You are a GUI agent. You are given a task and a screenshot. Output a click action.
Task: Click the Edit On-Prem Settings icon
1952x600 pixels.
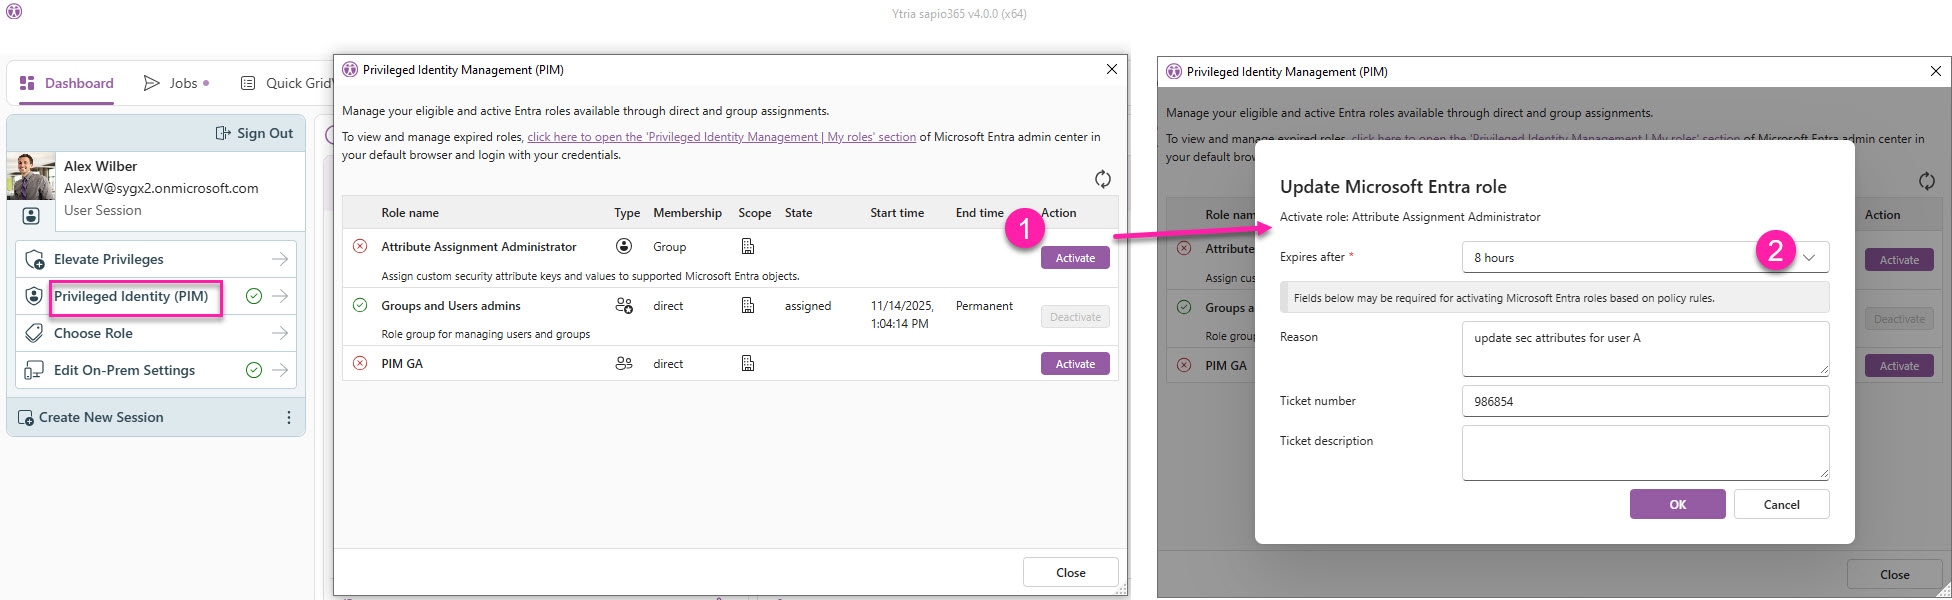(34, 370)
